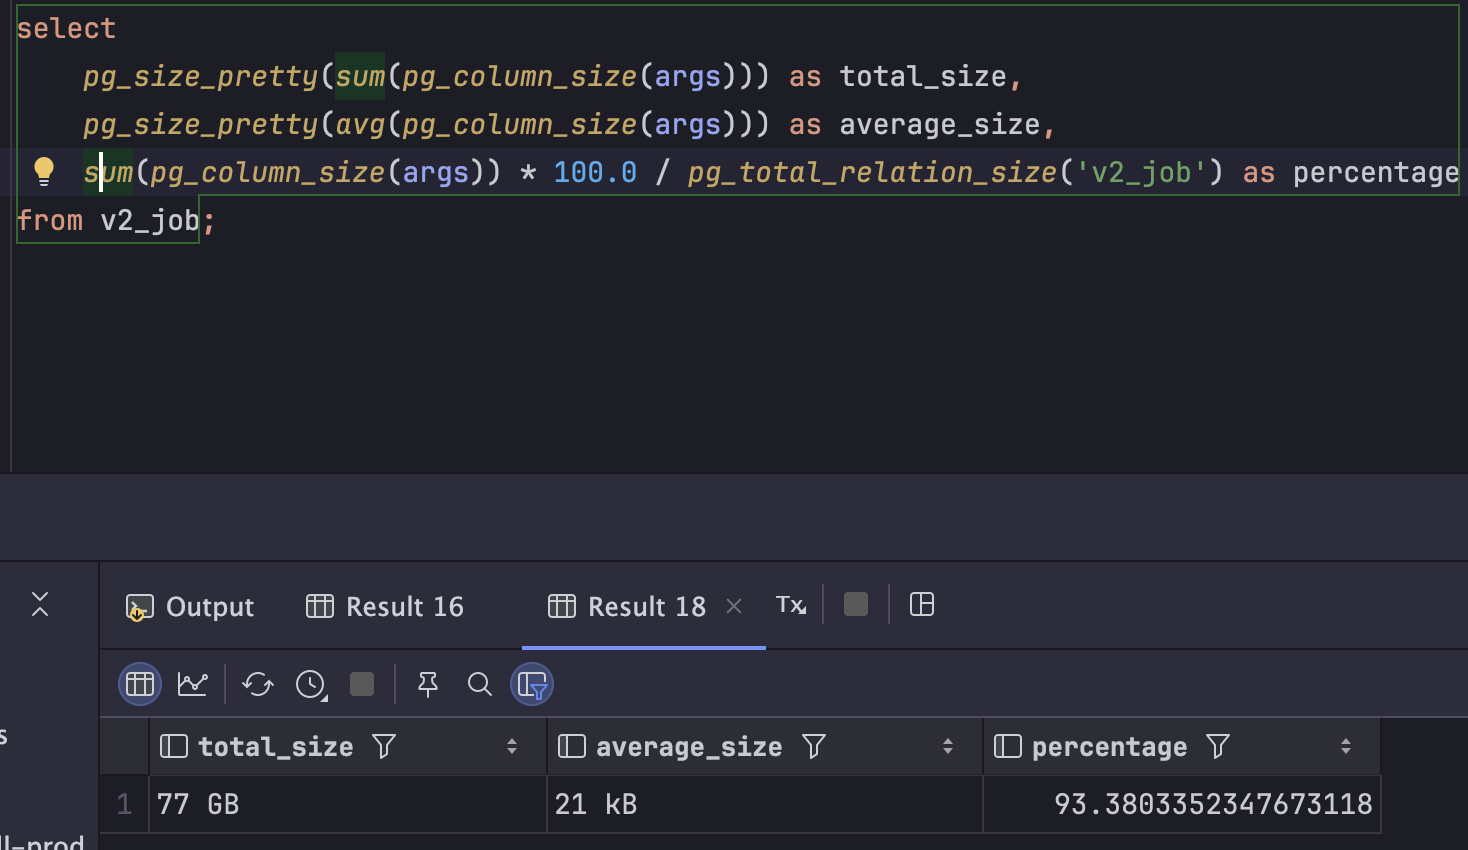Open the auto-refresh clock options
The width and height of the screenshot is (1468, 850).
(x=311, y=684)
